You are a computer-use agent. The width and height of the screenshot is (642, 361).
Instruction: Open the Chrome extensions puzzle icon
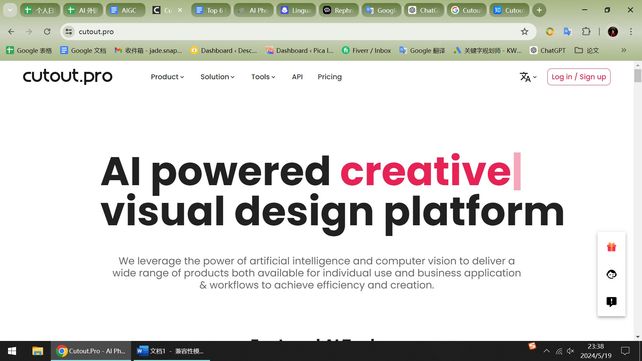(586, 32)
